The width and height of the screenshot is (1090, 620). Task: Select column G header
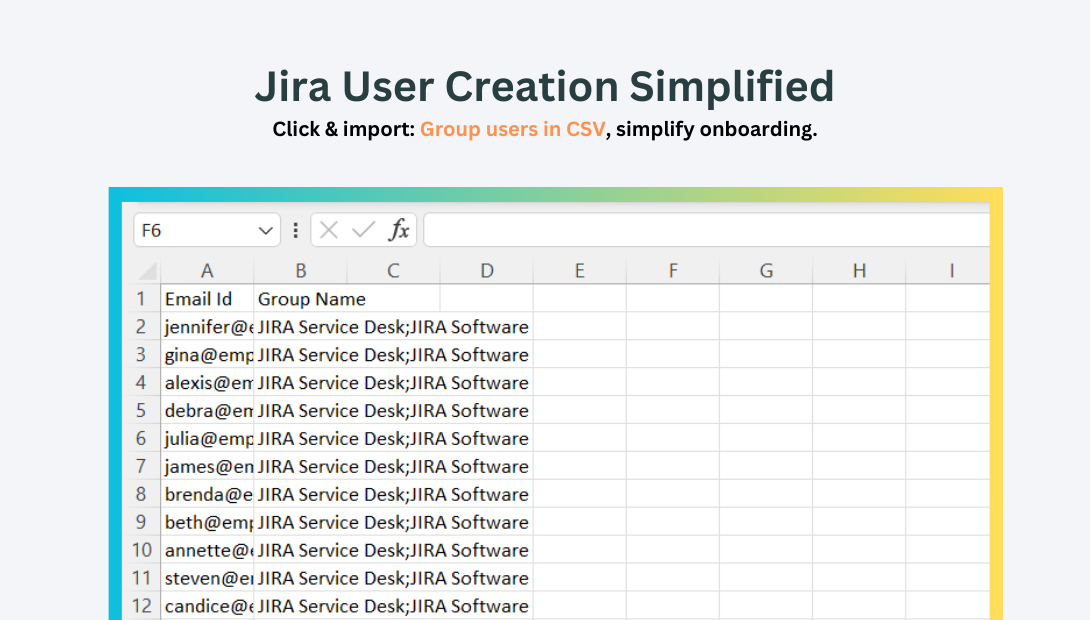coord(766,270)
